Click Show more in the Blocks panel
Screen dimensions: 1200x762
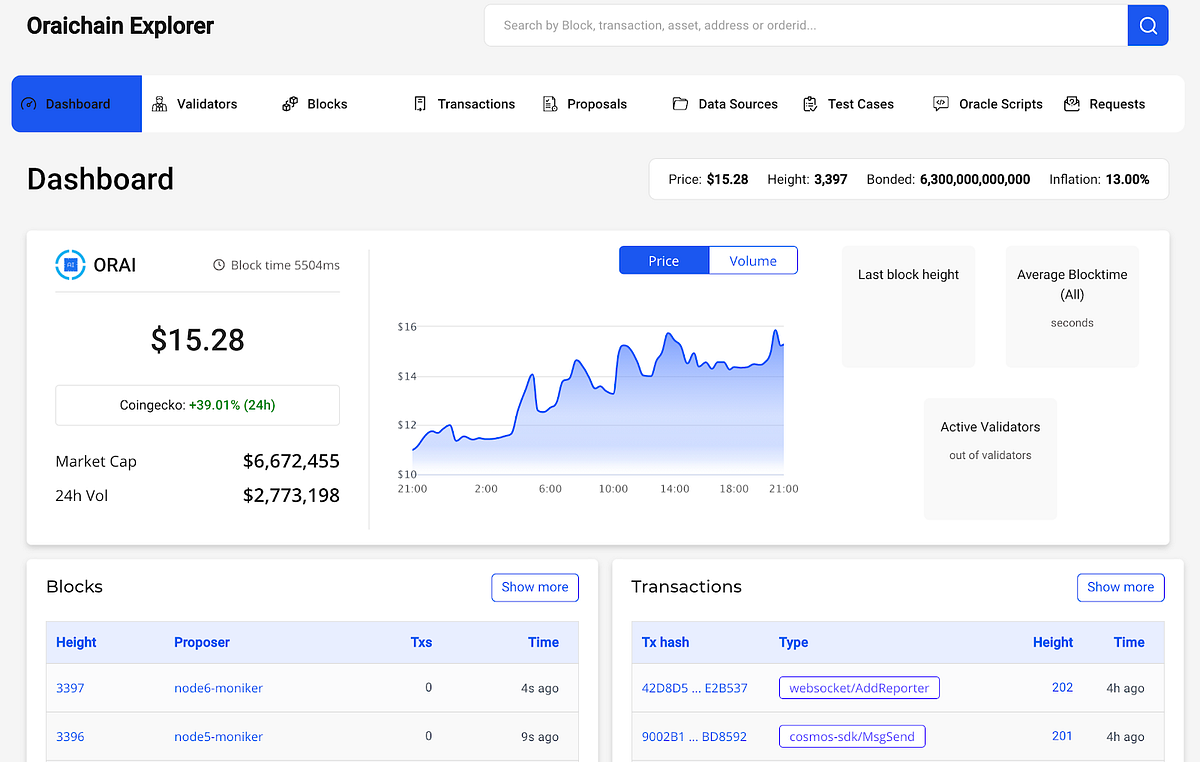[535, 587]
